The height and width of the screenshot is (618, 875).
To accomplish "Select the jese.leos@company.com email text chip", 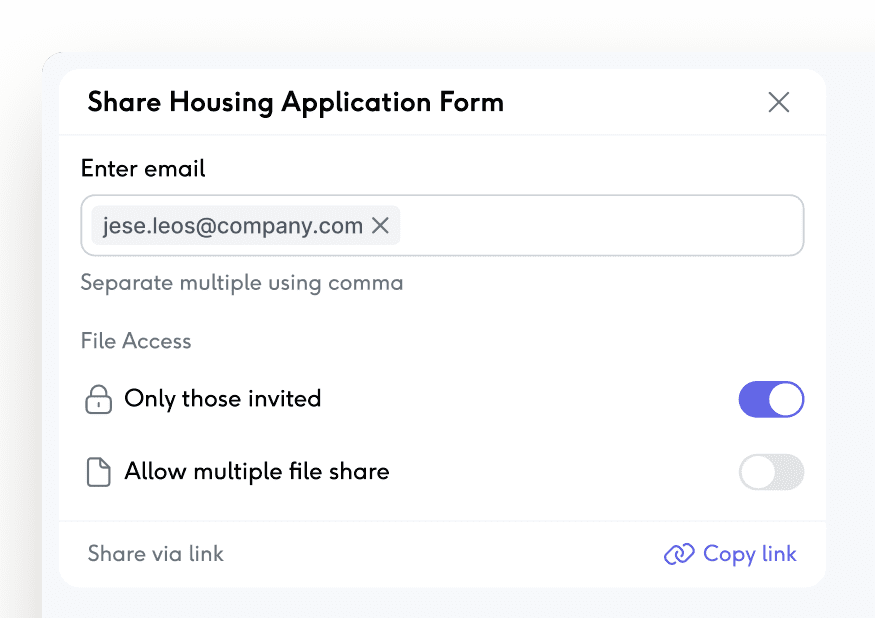I will click(232, 226).
